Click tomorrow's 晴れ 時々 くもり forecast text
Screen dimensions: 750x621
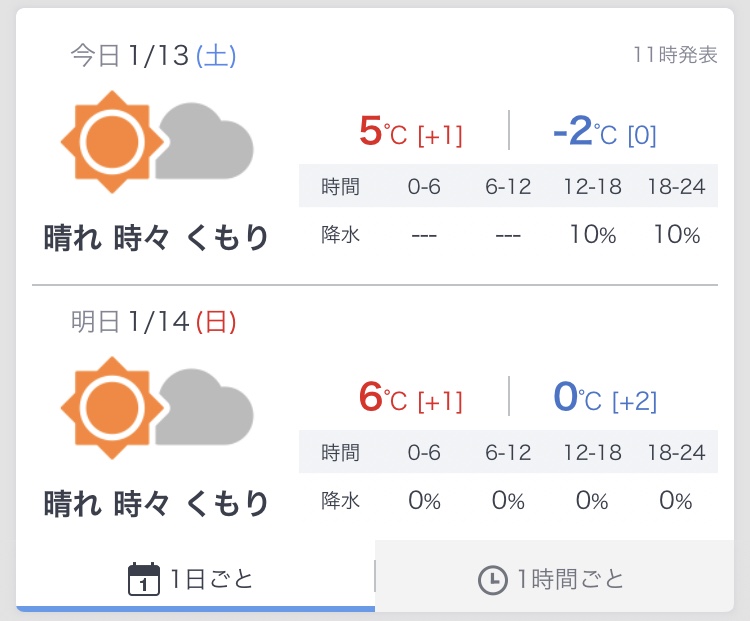(x=157, y=502)
